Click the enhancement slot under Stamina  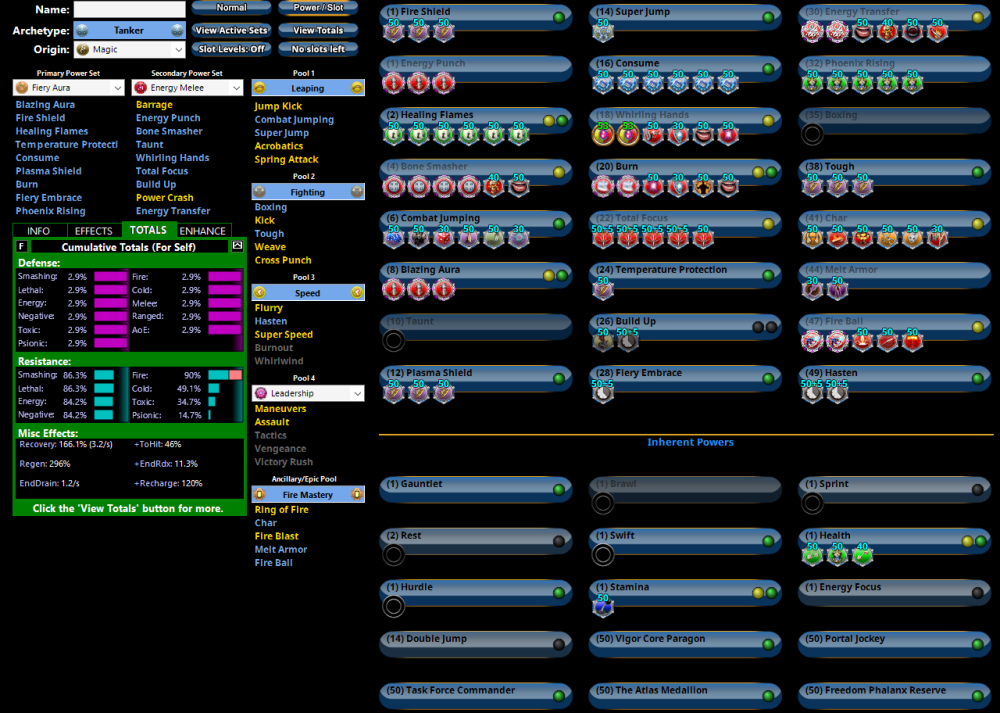point(603,607)
